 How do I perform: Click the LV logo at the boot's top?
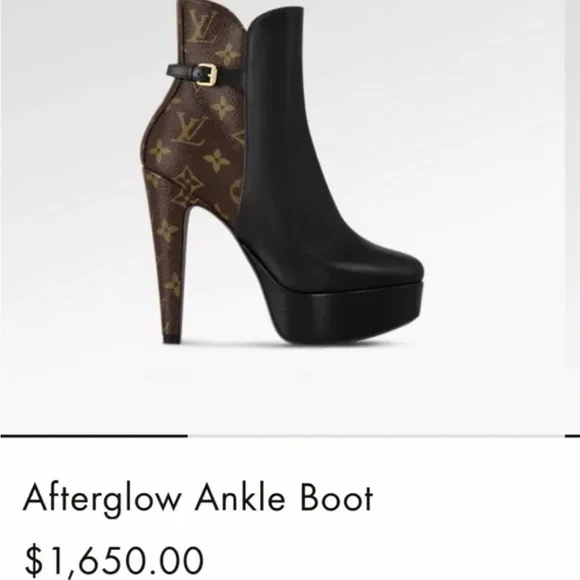coord(203,25)
